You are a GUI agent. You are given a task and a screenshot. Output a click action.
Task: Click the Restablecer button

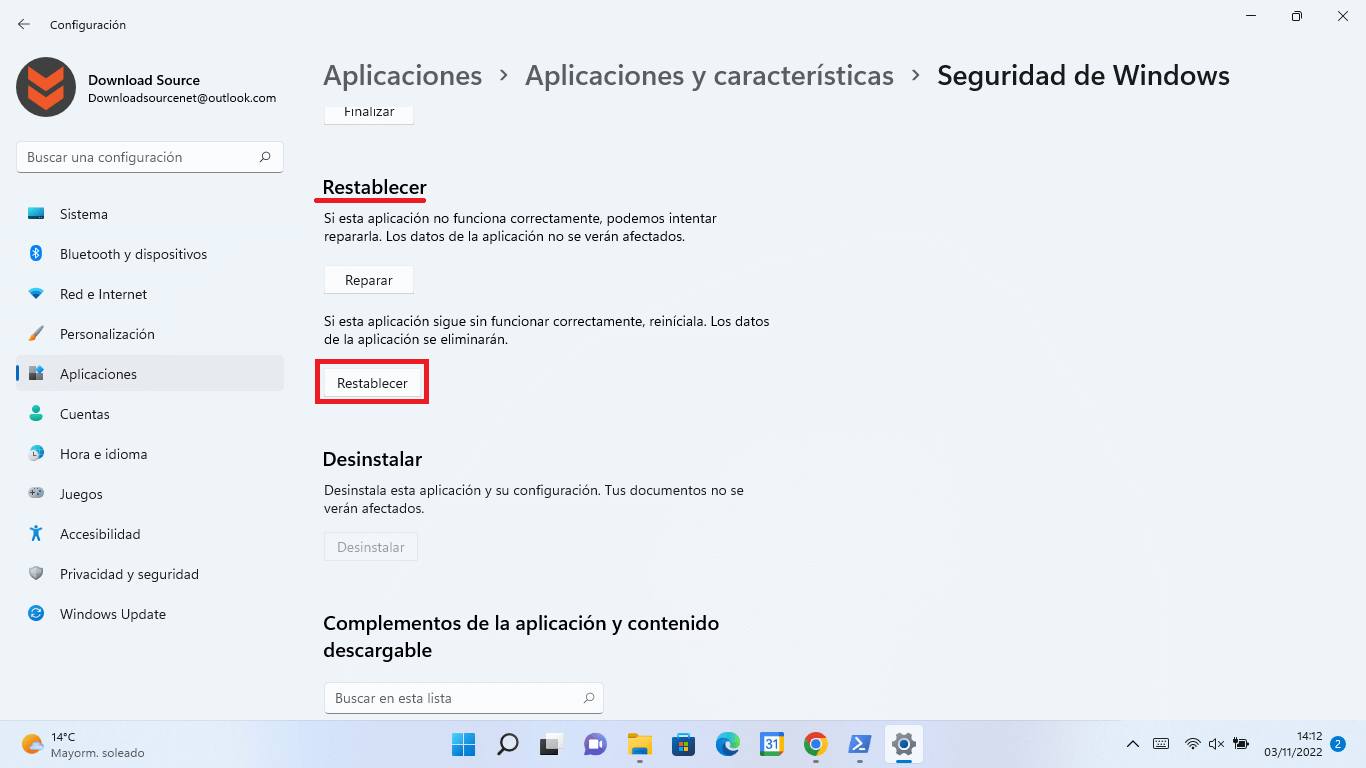tap(372, 383)
